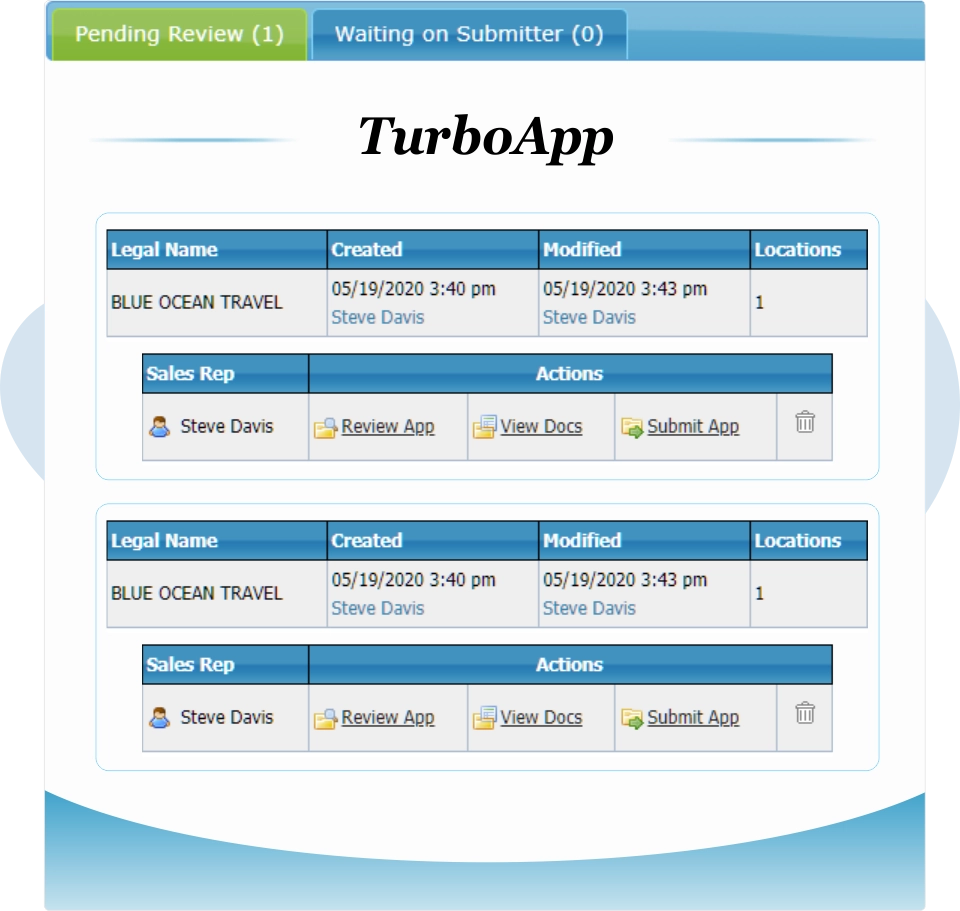
Task: Open the Review App link in the second card
Action: click(x=388, y=717)
